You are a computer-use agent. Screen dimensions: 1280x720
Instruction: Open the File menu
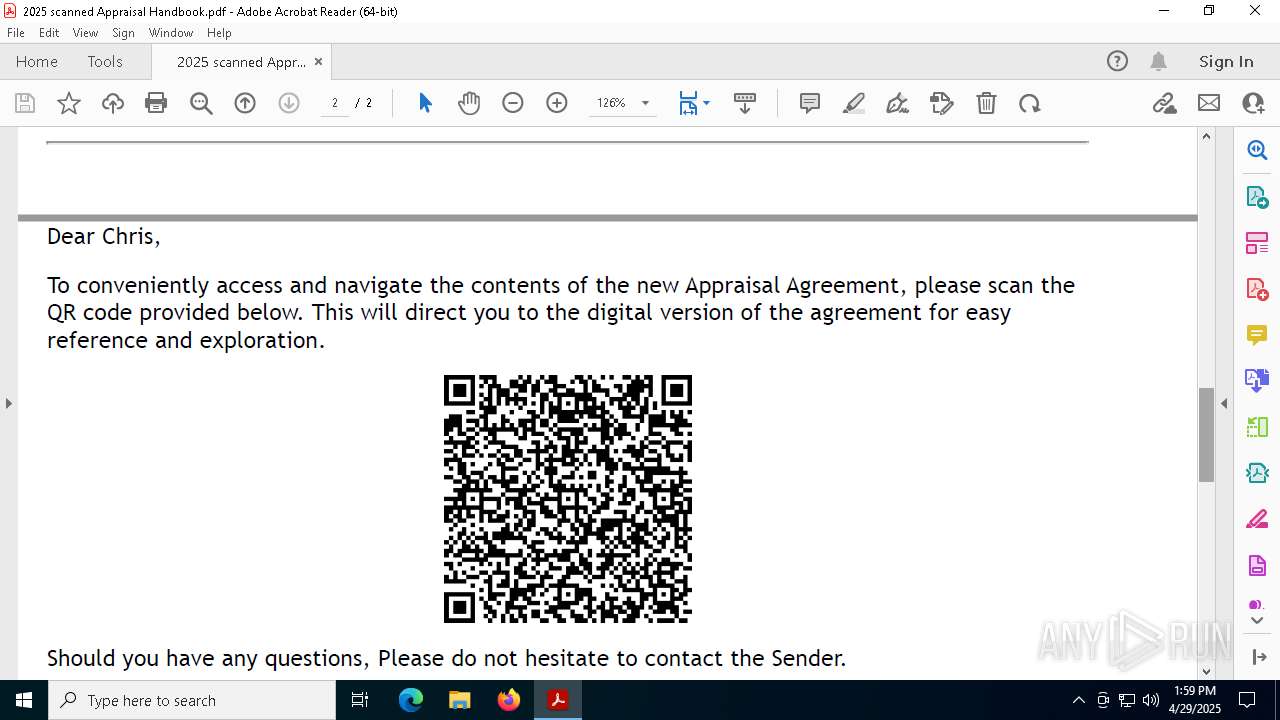coord(16,32)
